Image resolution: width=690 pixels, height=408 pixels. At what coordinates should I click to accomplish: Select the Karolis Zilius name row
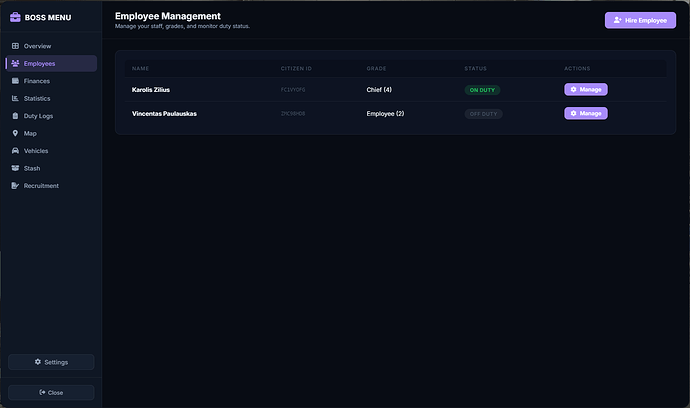395,89
